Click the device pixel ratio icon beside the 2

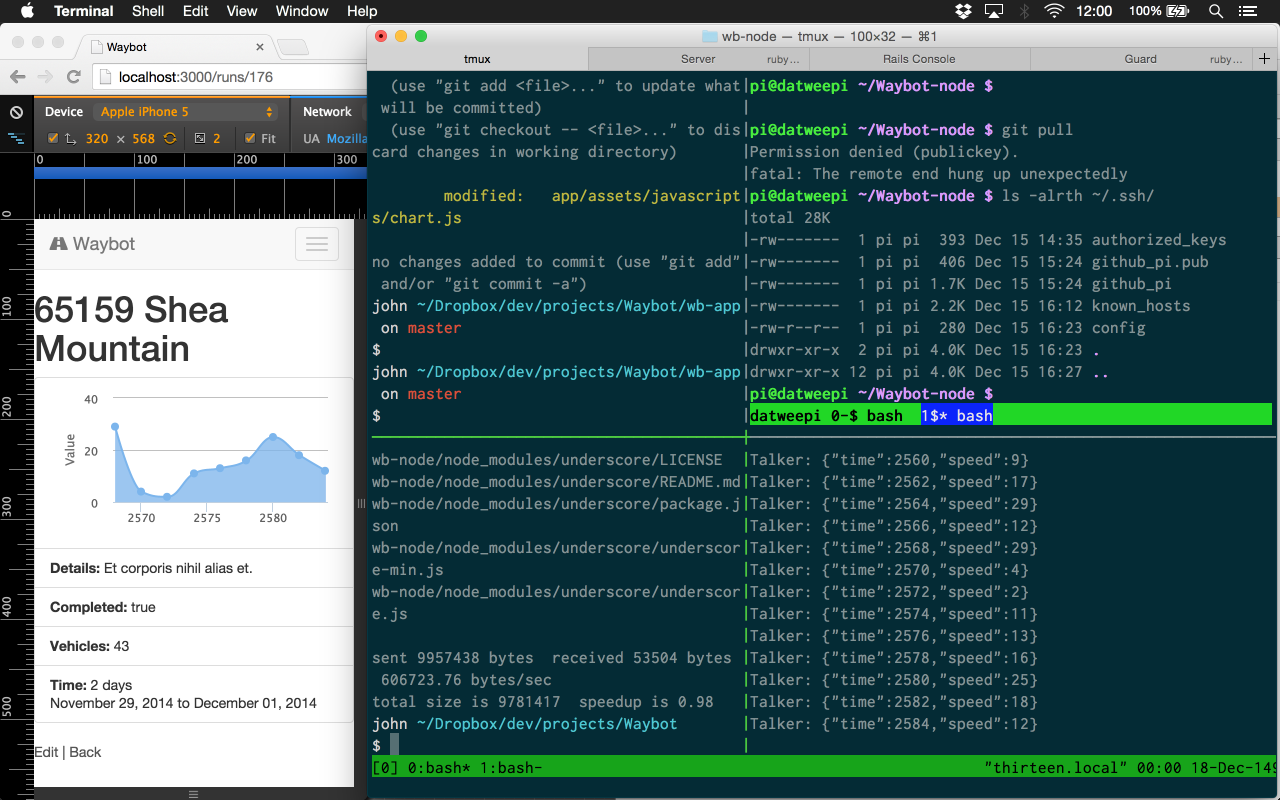coord(199,137)
